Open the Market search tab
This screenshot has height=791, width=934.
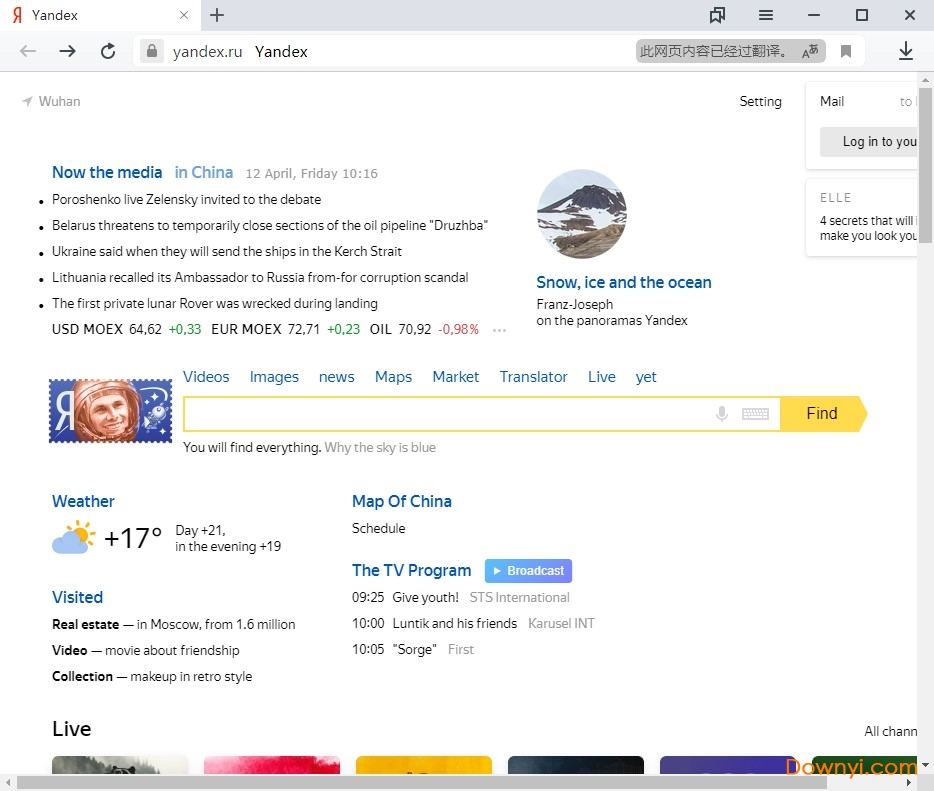click(456, 377)
